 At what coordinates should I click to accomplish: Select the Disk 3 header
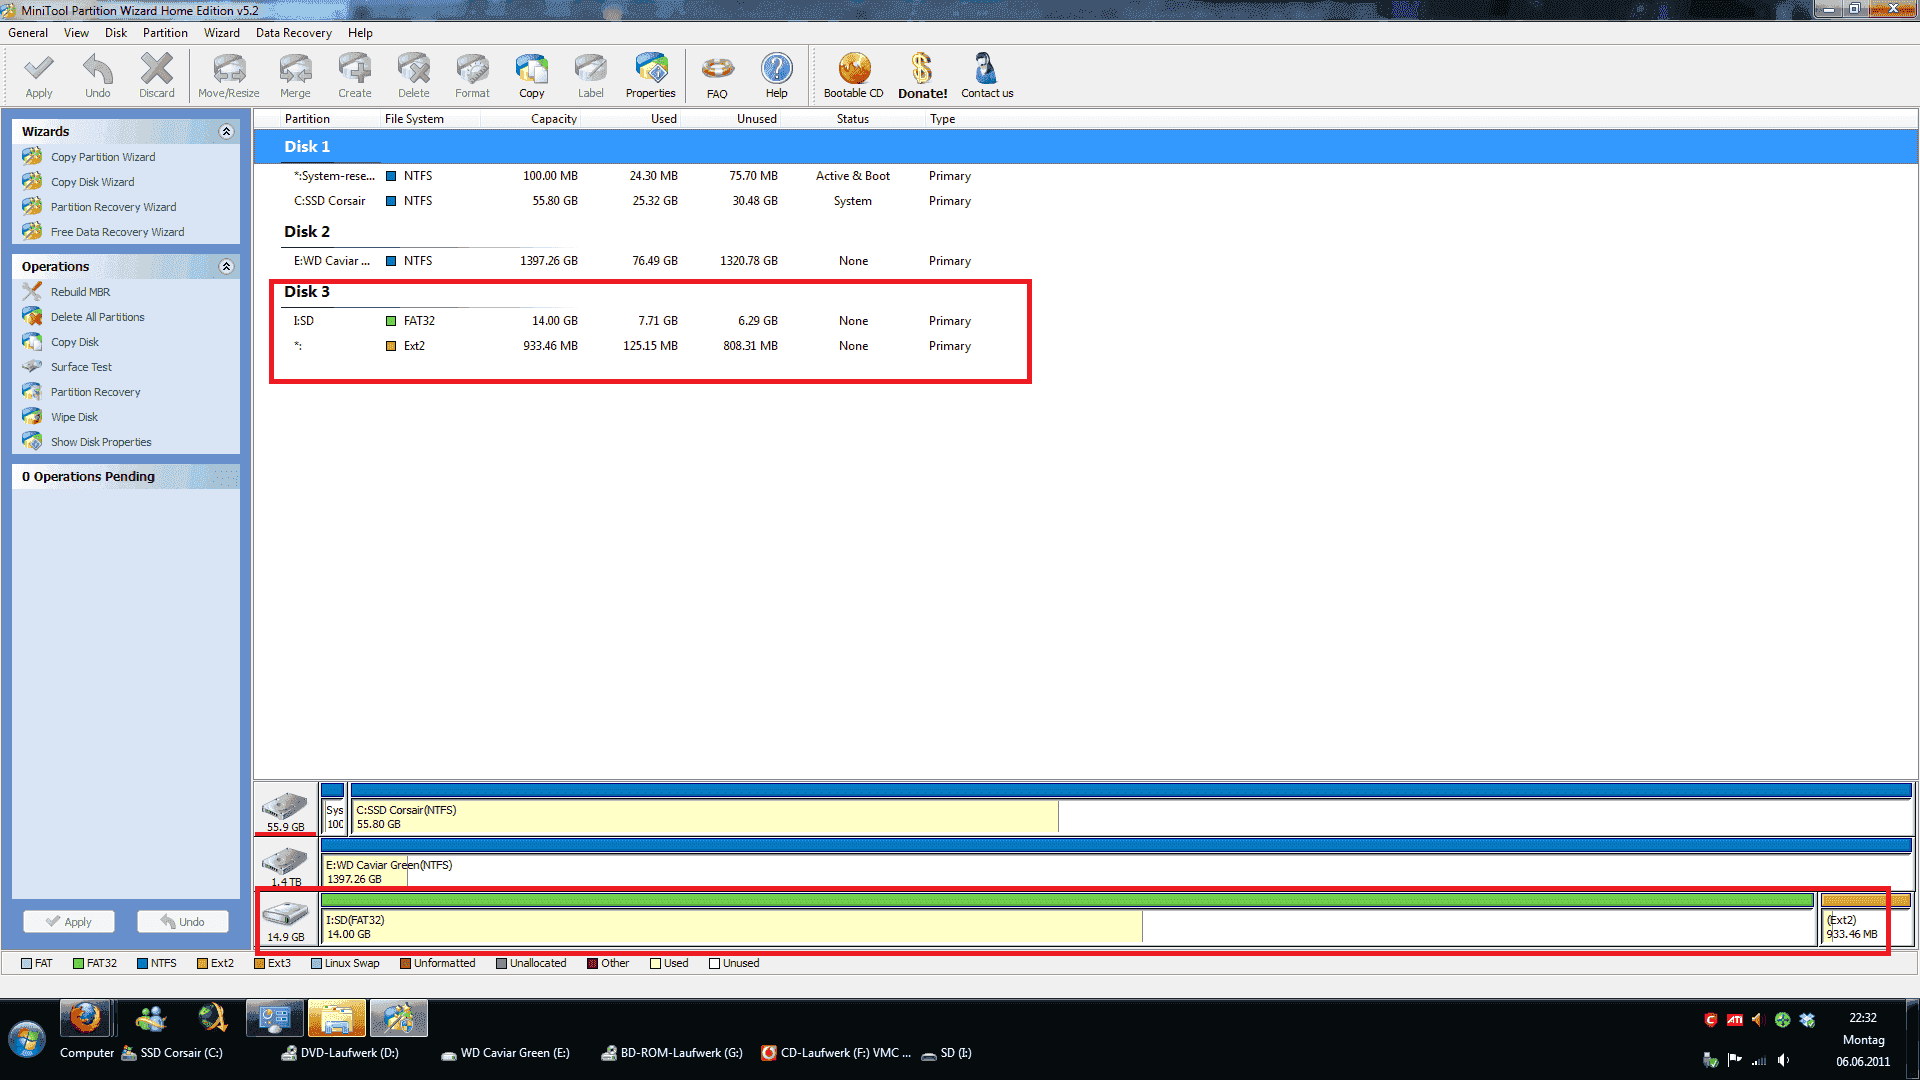point(307,291)
